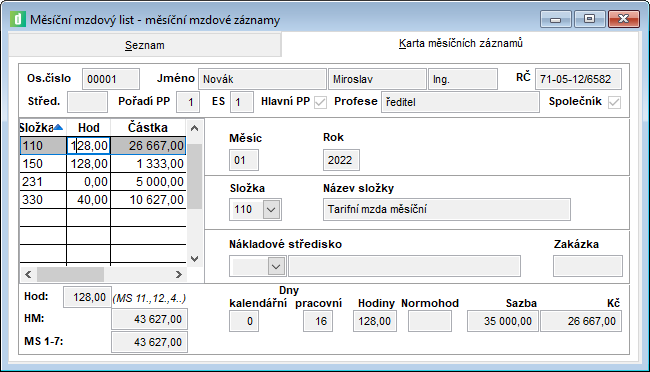Click the table scroll up arrow

point(194,128)
